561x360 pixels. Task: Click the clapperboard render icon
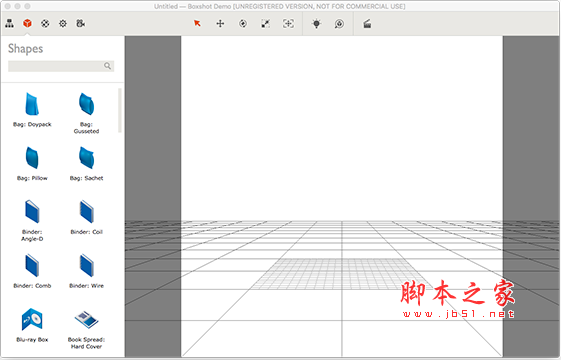coord(367,24)
